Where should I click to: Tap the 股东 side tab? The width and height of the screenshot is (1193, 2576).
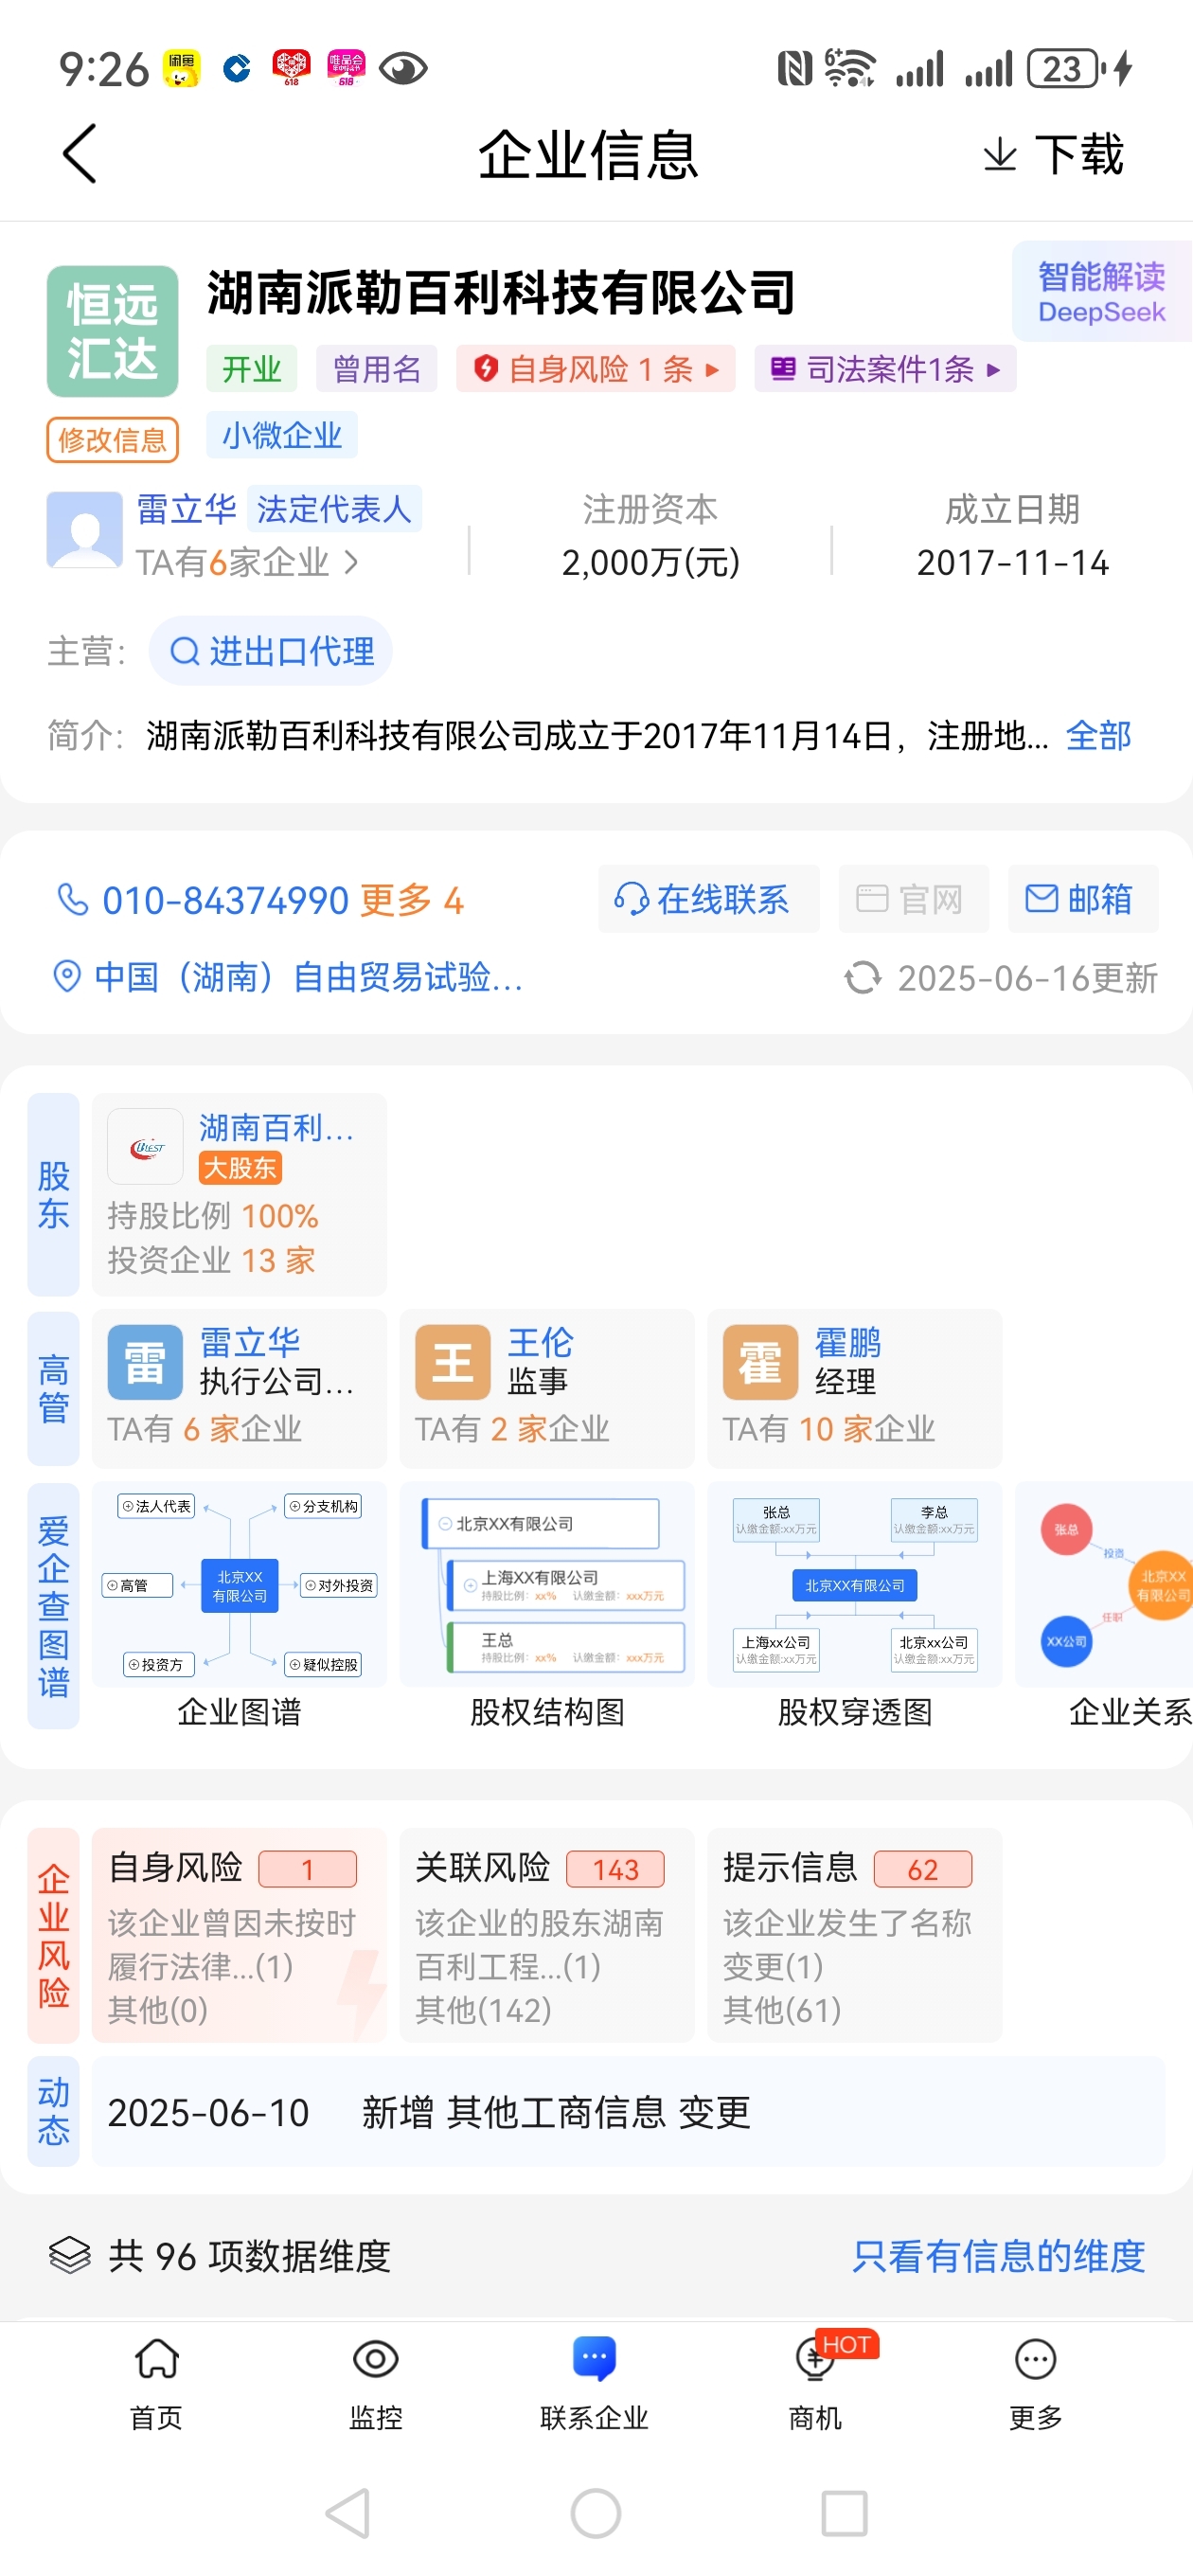pos(53,1194)
